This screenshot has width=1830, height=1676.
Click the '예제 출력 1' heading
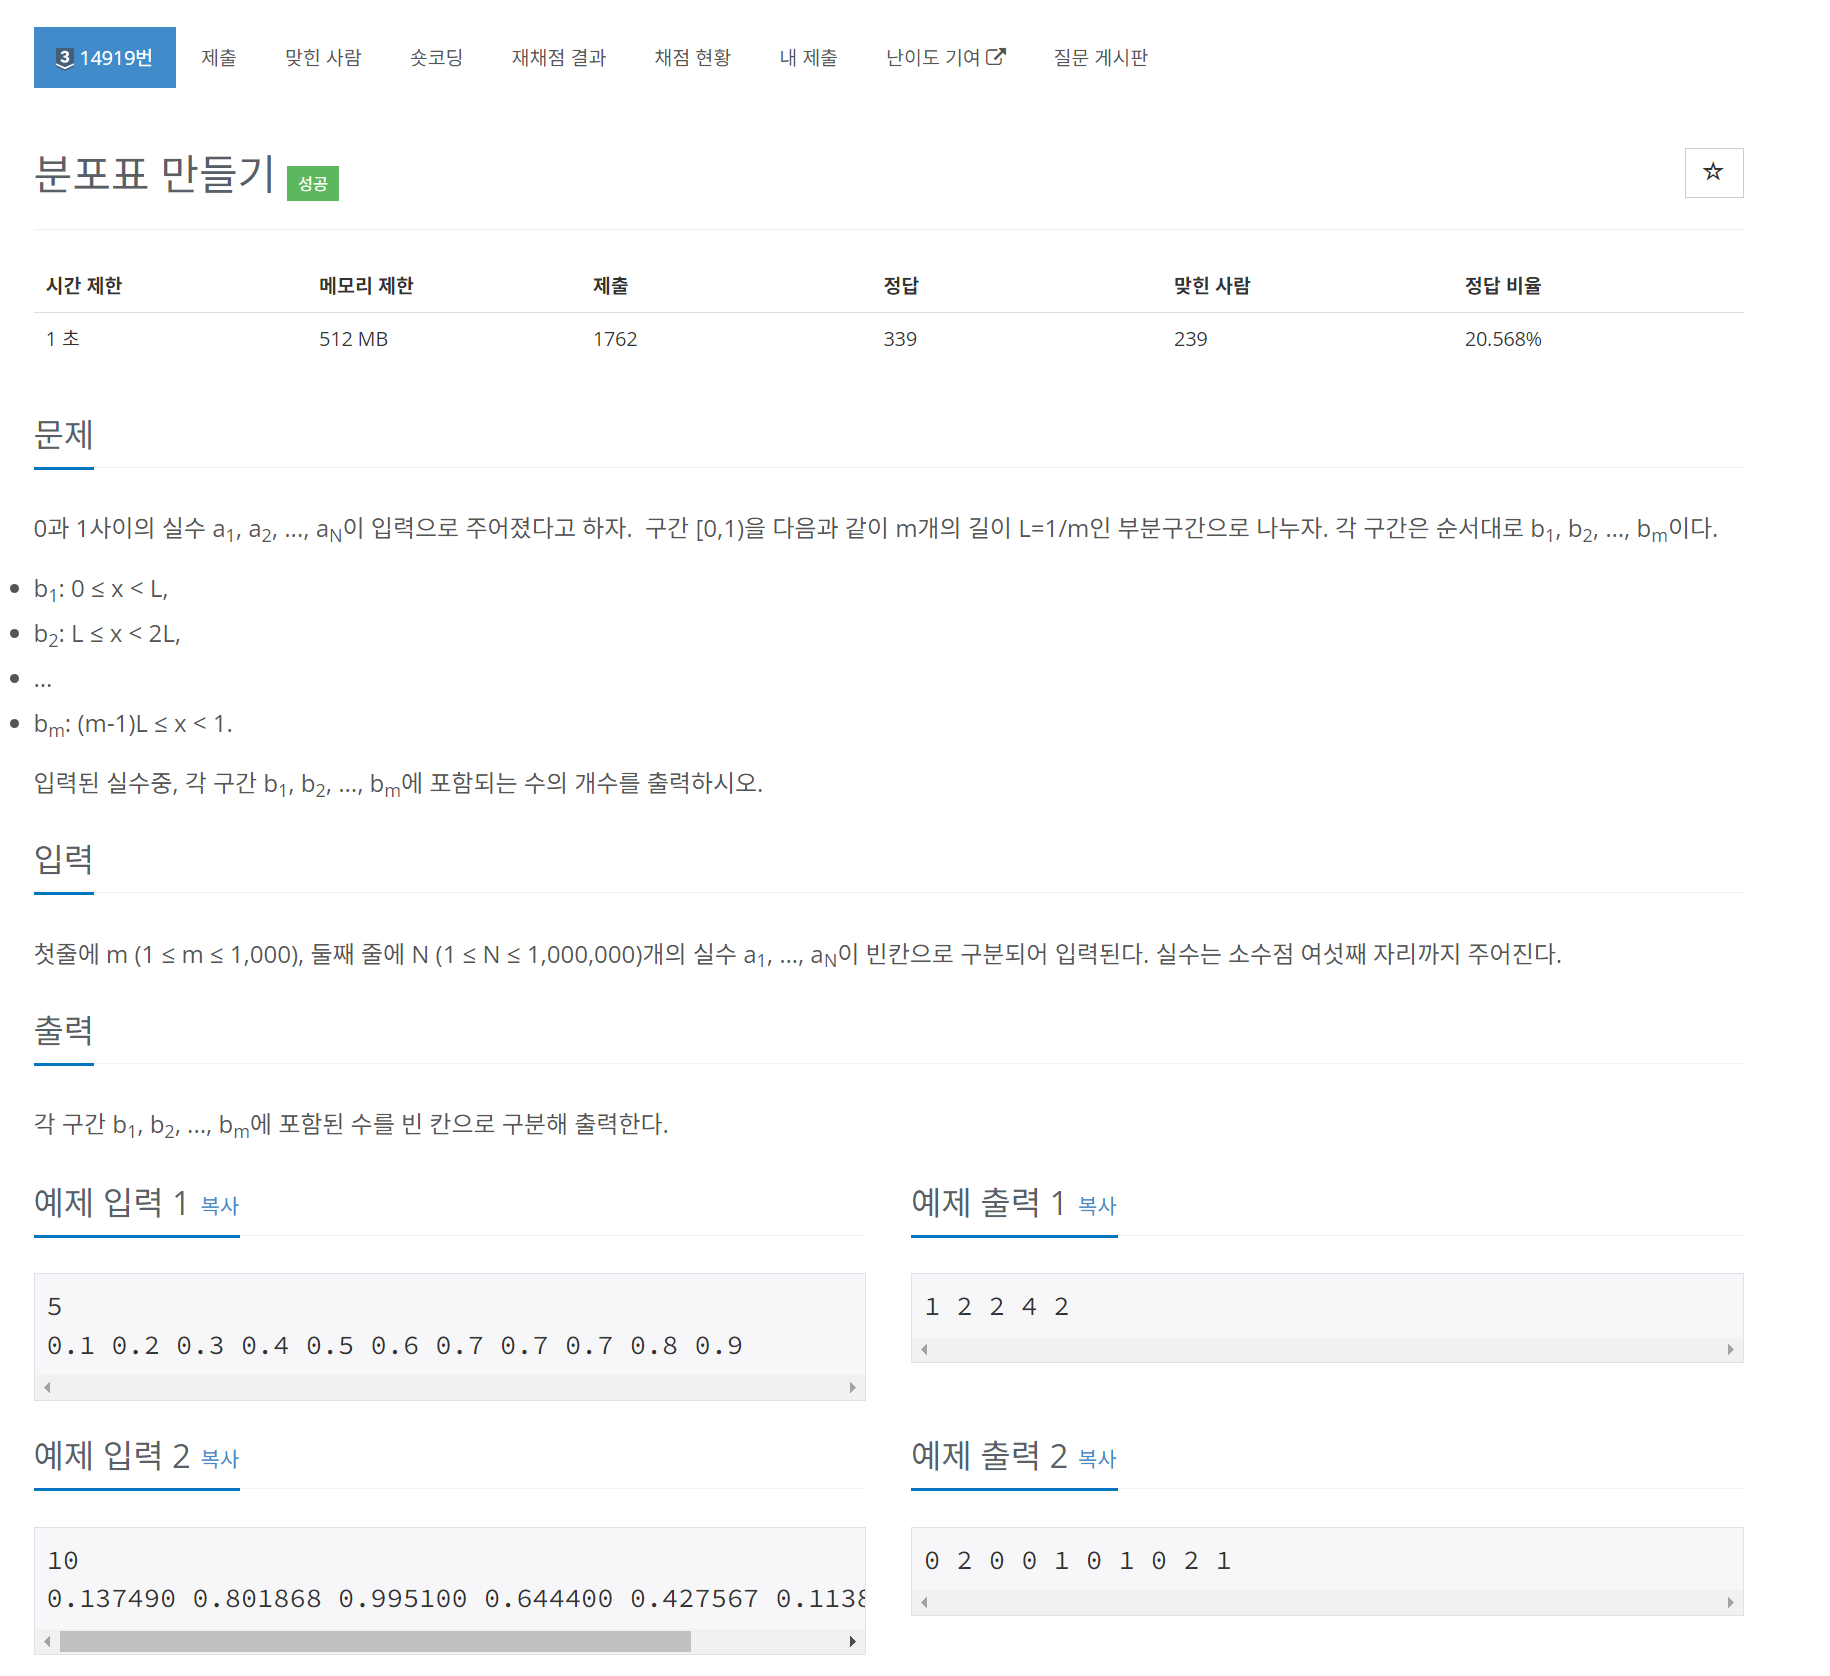(988, 1203)
